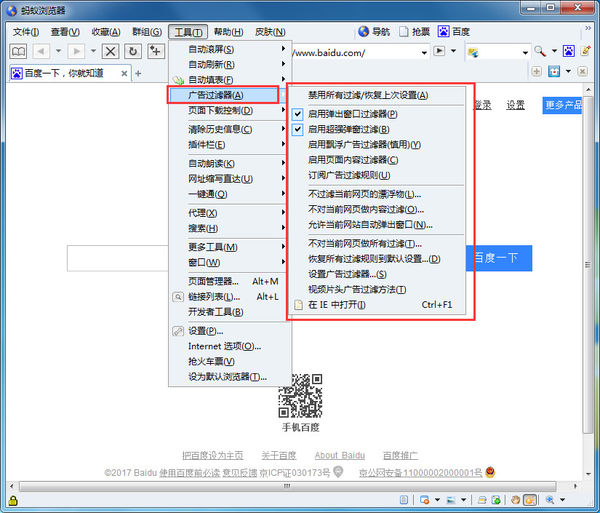Open the 设置 link on Baidu page

point(515,105)
